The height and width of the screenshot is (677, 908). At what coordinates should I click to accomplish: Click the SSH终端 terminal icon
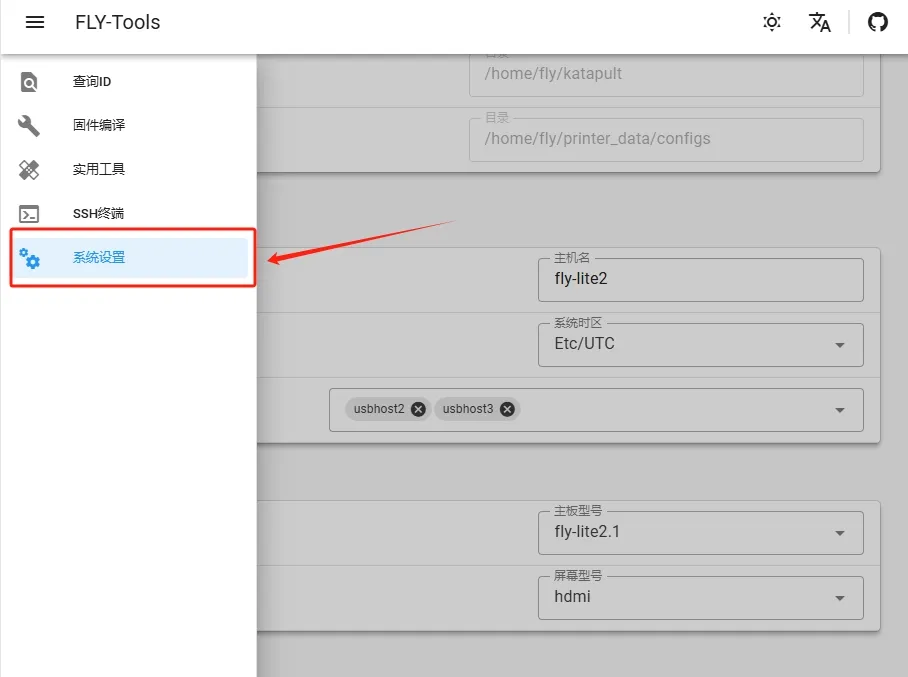coord(30,214)
